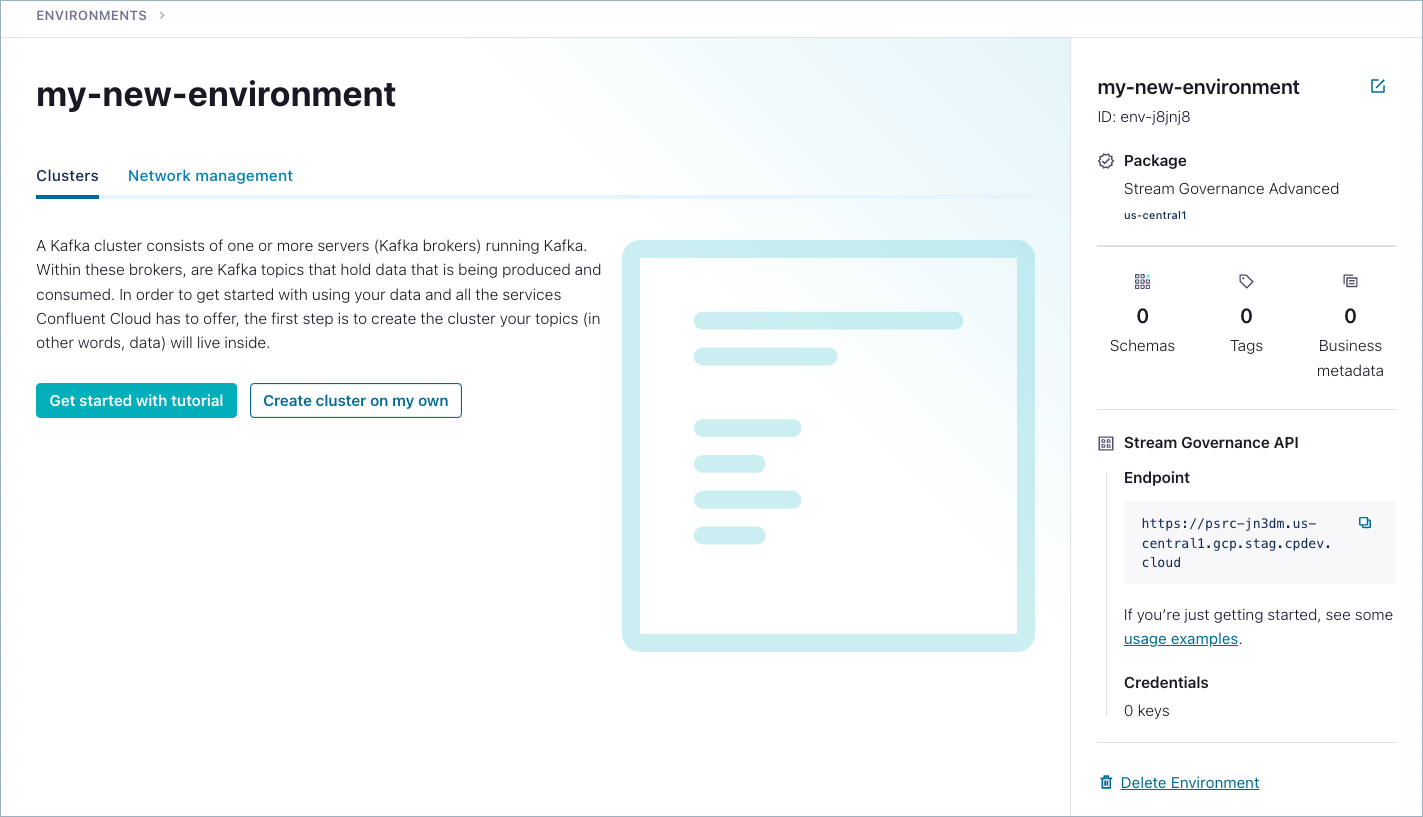Select the environment ID env-j8jnj8
This screenshot has height=817, width=1423.
click(1146, 117)
